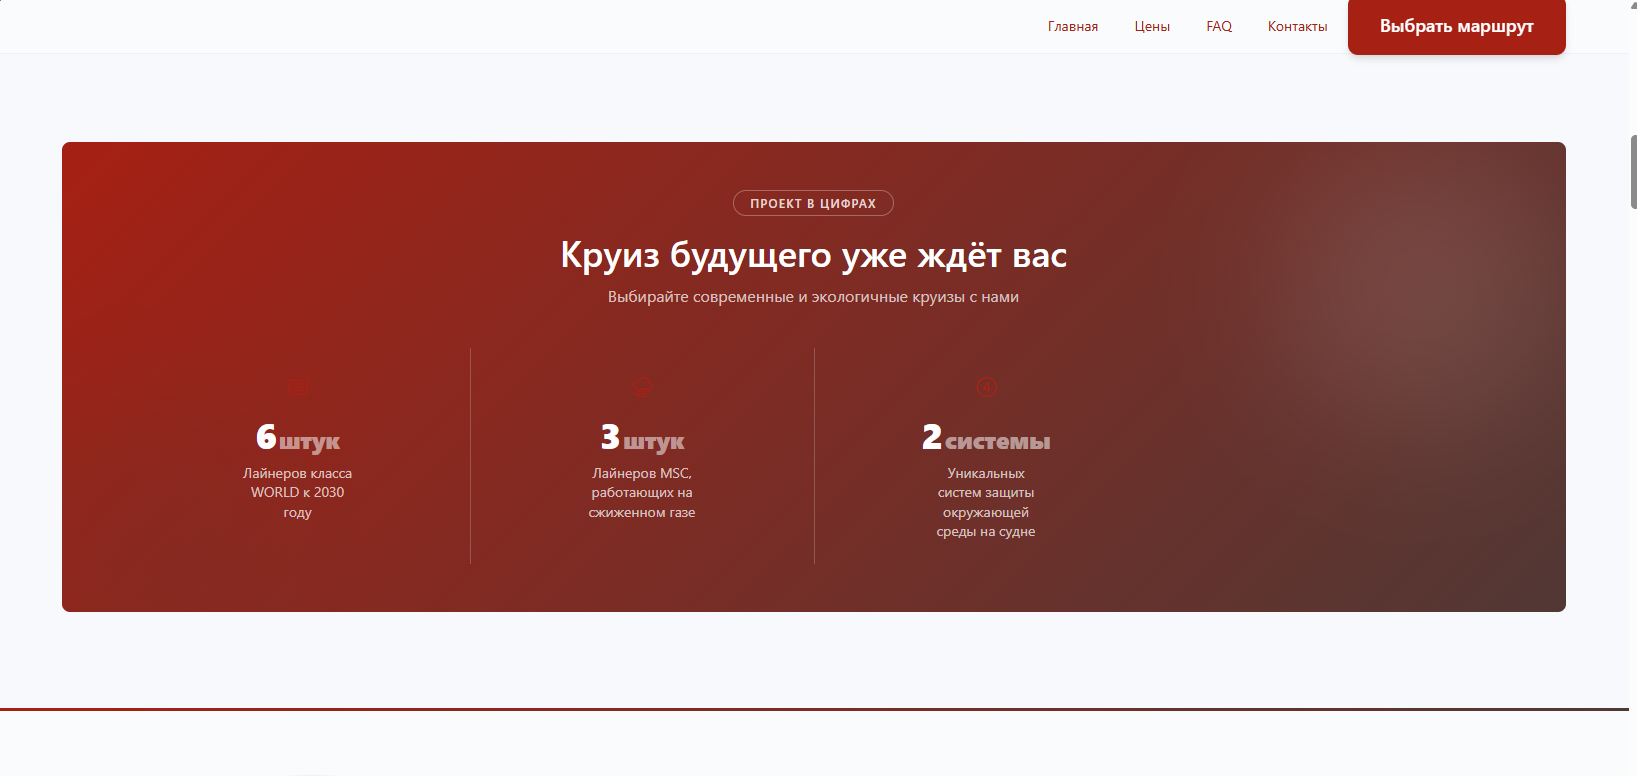Image resolution: width=1637 pixels, height=776 pixels.
Task: Click the "Уникальных систем защиты окружающей среды" description
Action: point(986,502)
